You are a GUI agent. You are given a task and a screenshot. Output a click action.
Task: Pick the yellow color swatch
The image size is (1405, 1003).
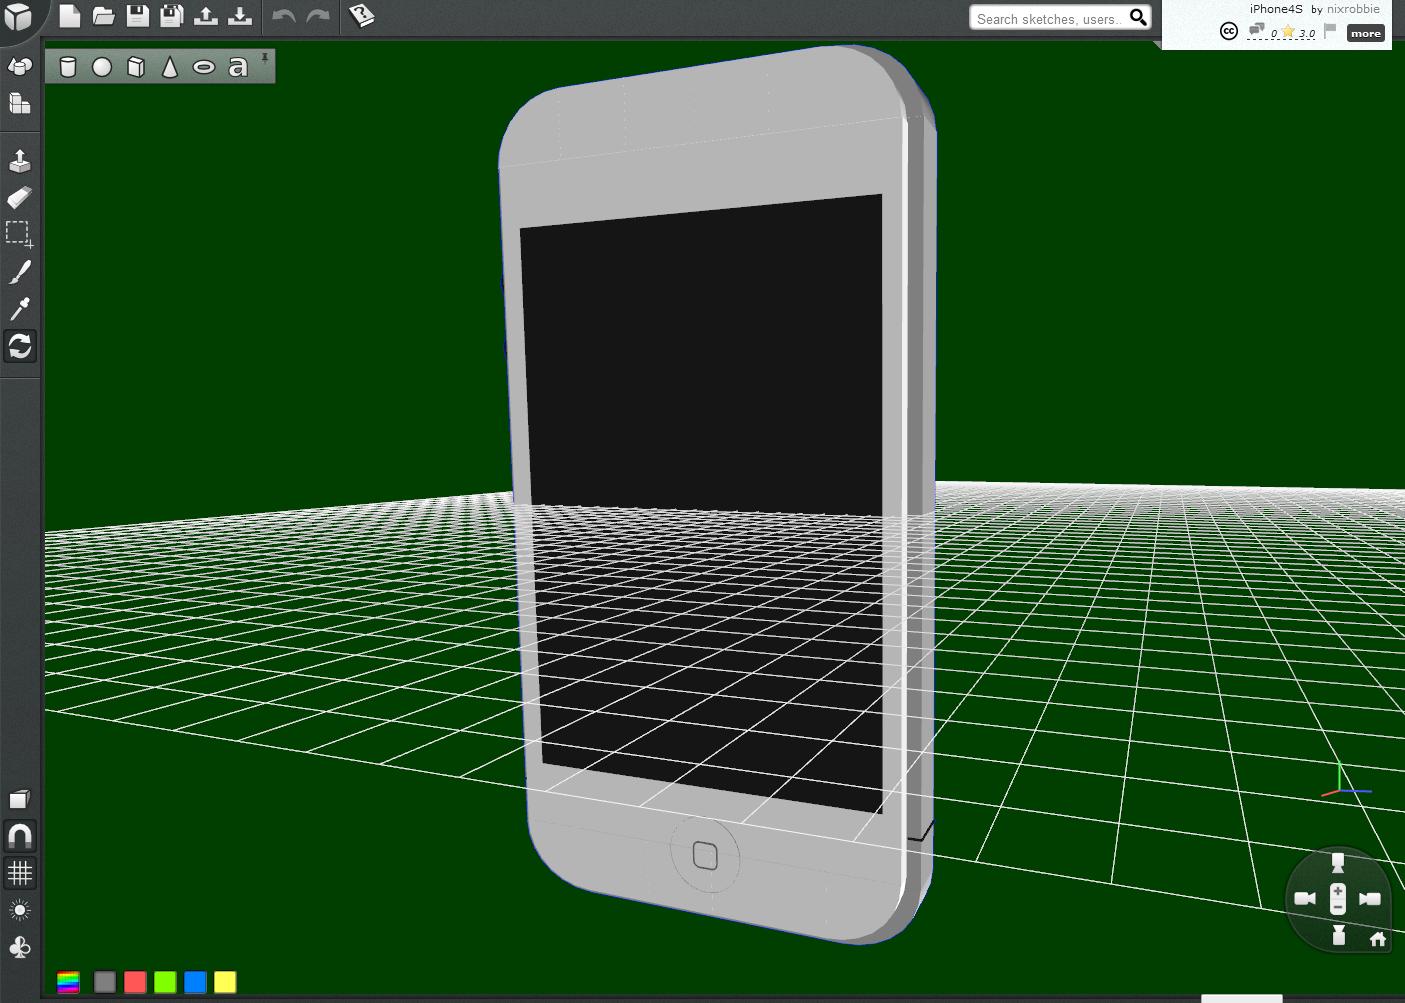click(x=225, y=982)
